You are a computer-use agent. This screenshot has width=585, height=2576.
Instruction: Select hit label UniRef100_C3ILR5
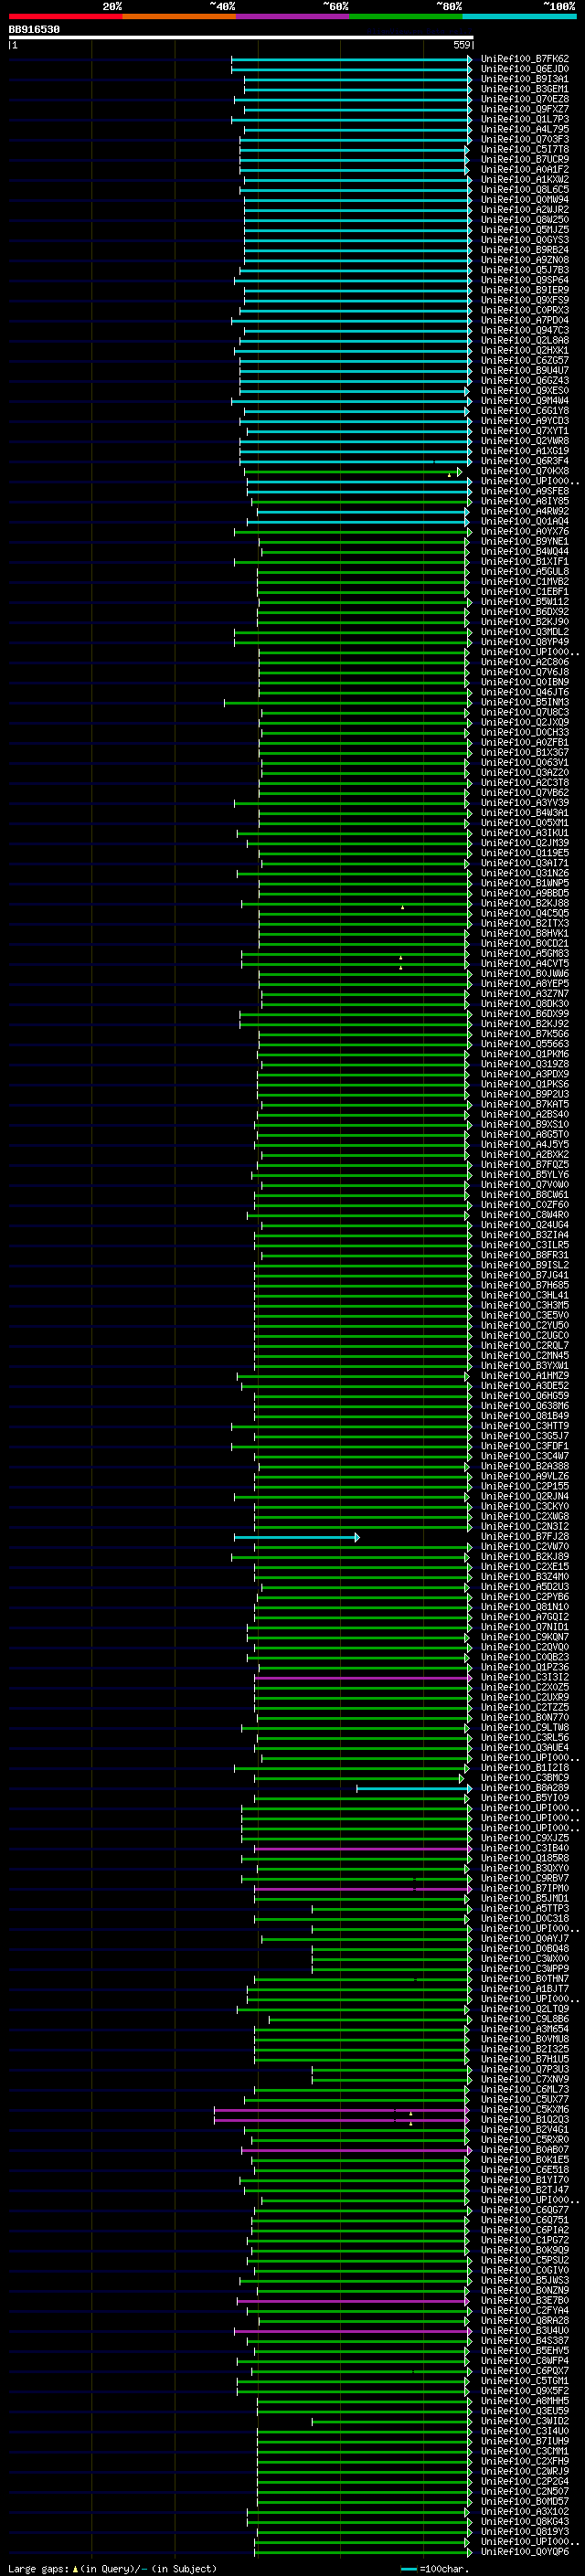click(525, 1245)
